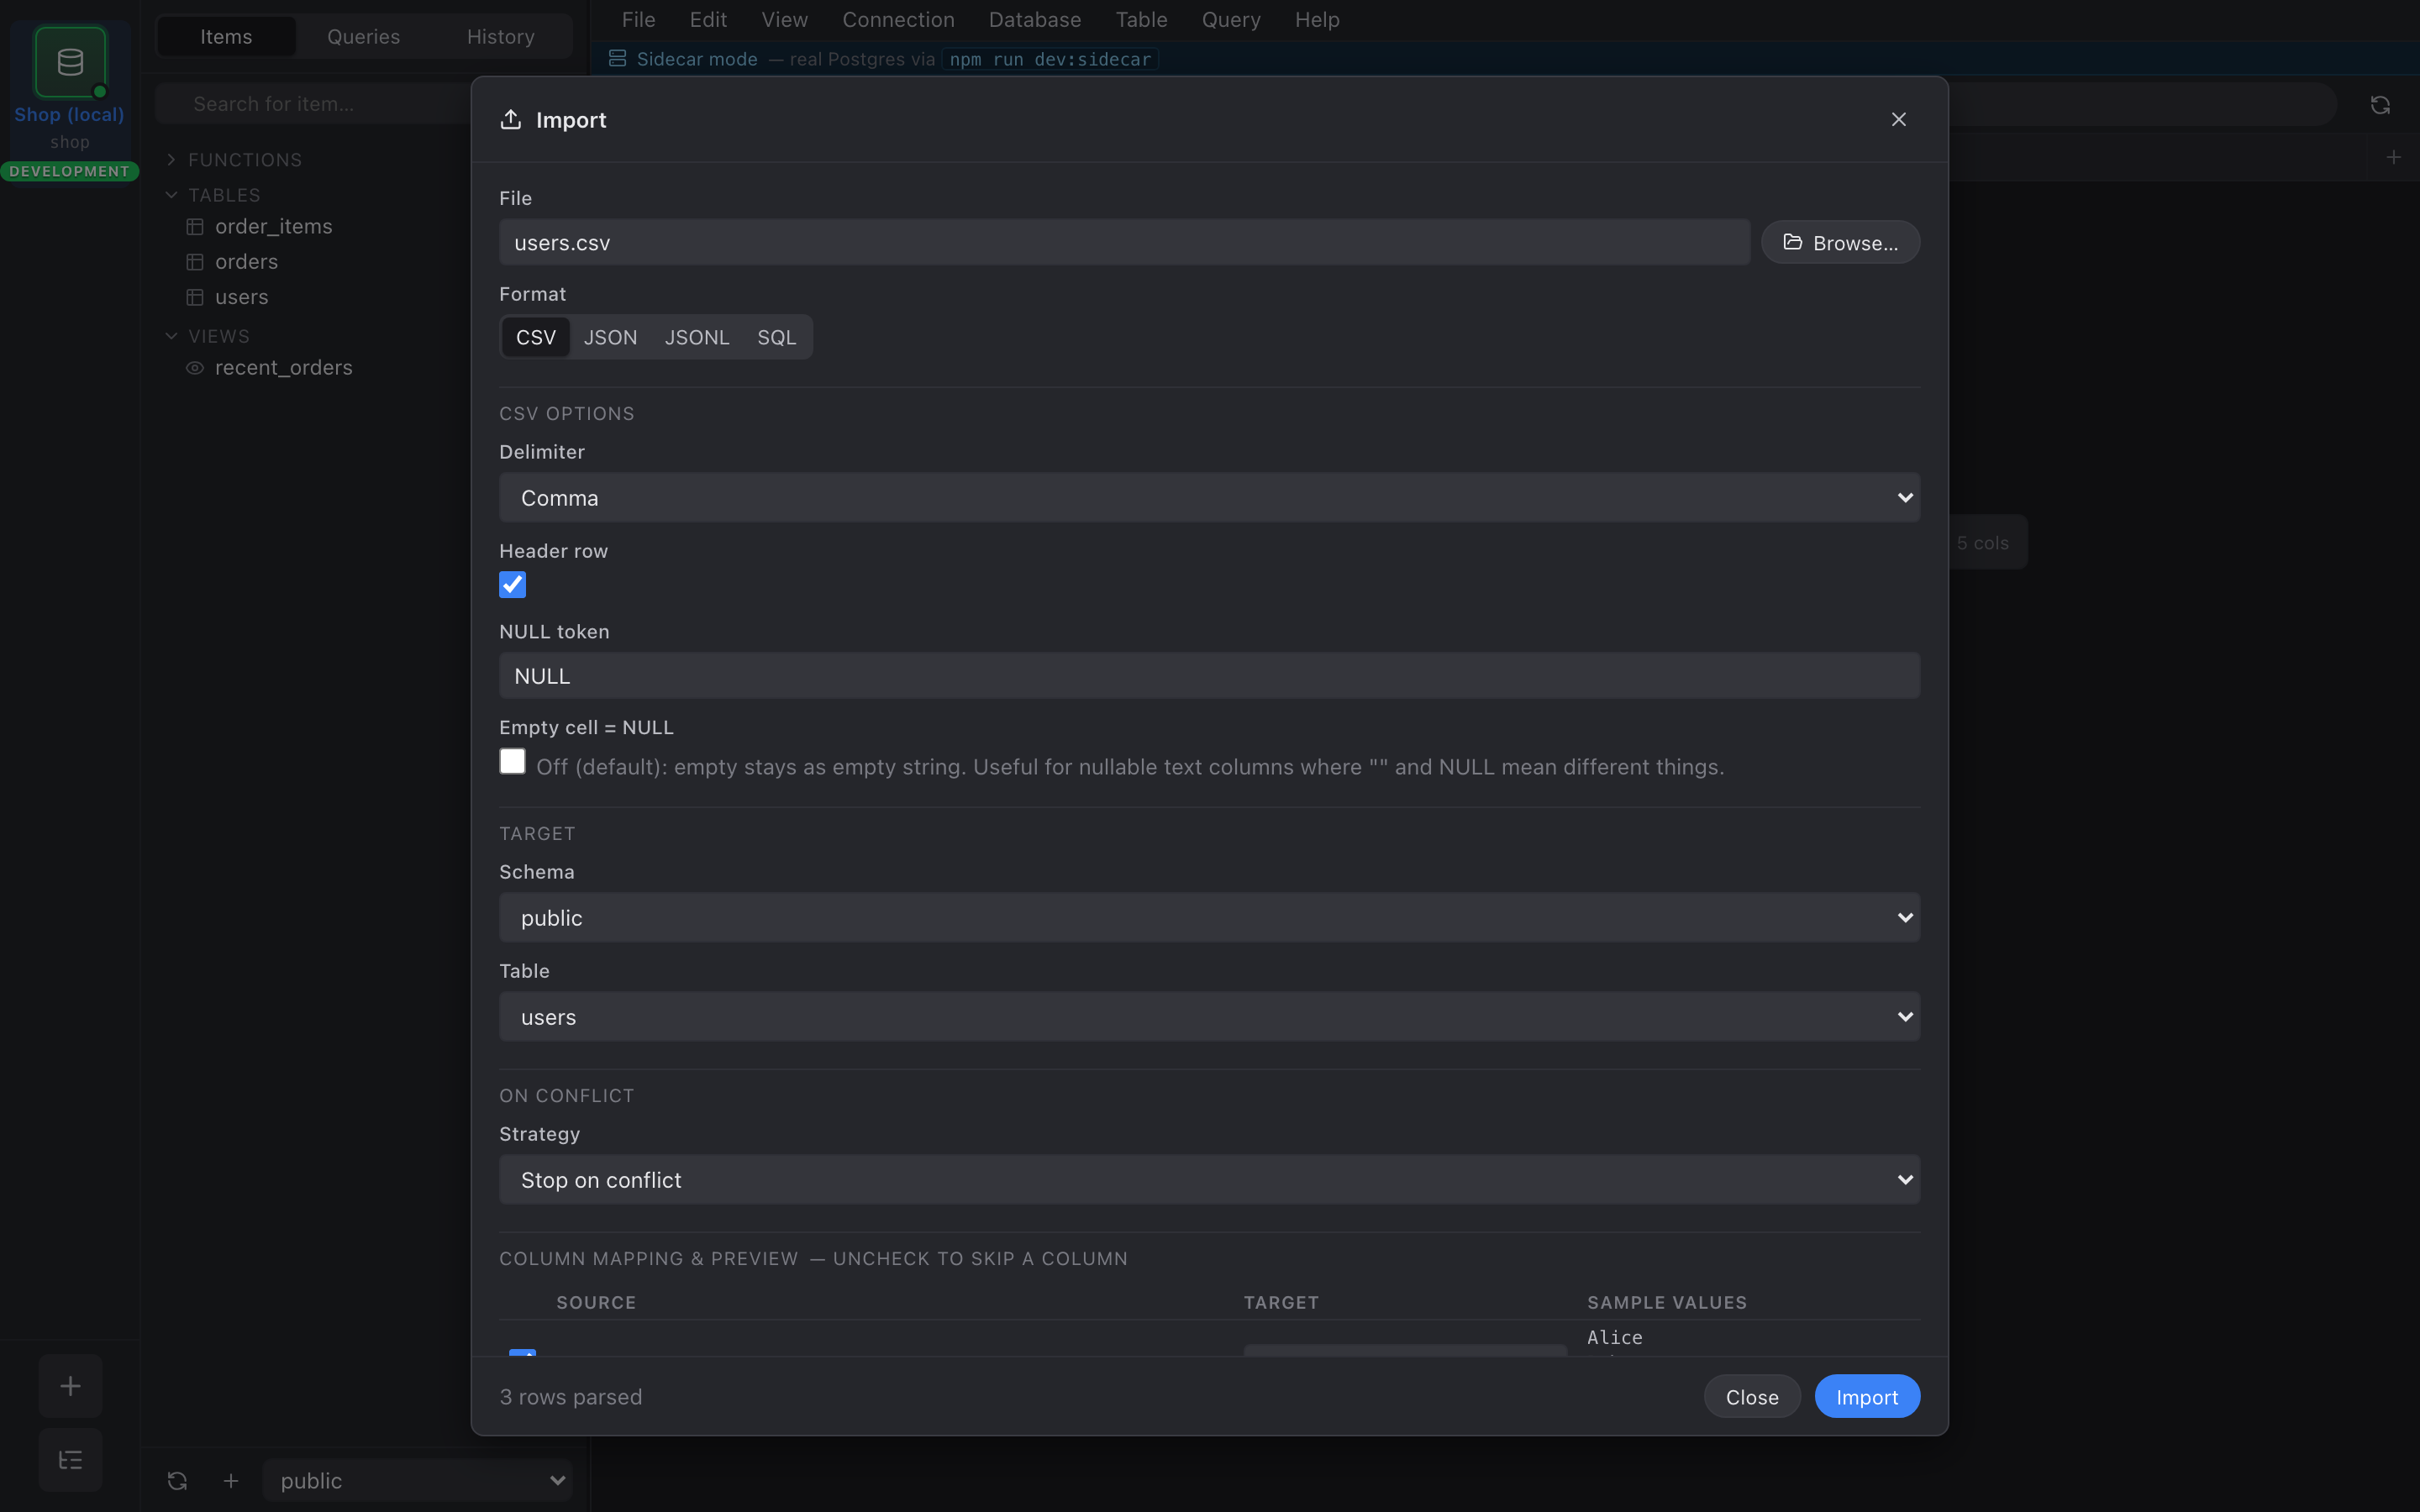2420x1512 pixels.
Task: Click the tree list icon in bottom-left sidebar
Action: pyautogui.click(x=70, y=1461)
